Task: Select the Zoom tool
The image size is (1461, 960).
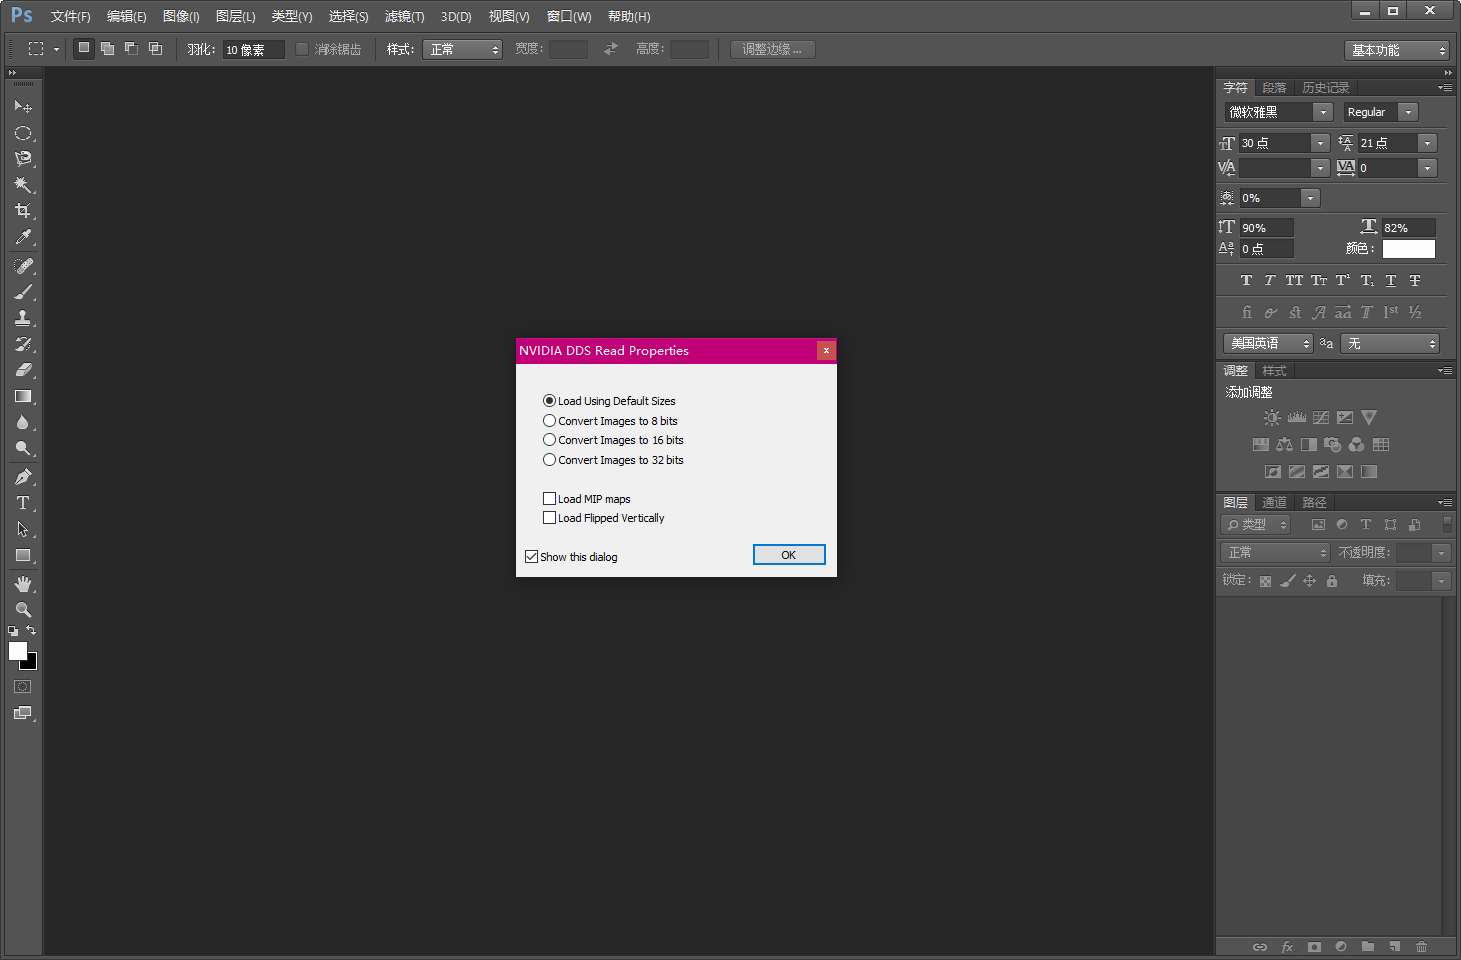Action: pyautogui.click(x=23, y=610)
